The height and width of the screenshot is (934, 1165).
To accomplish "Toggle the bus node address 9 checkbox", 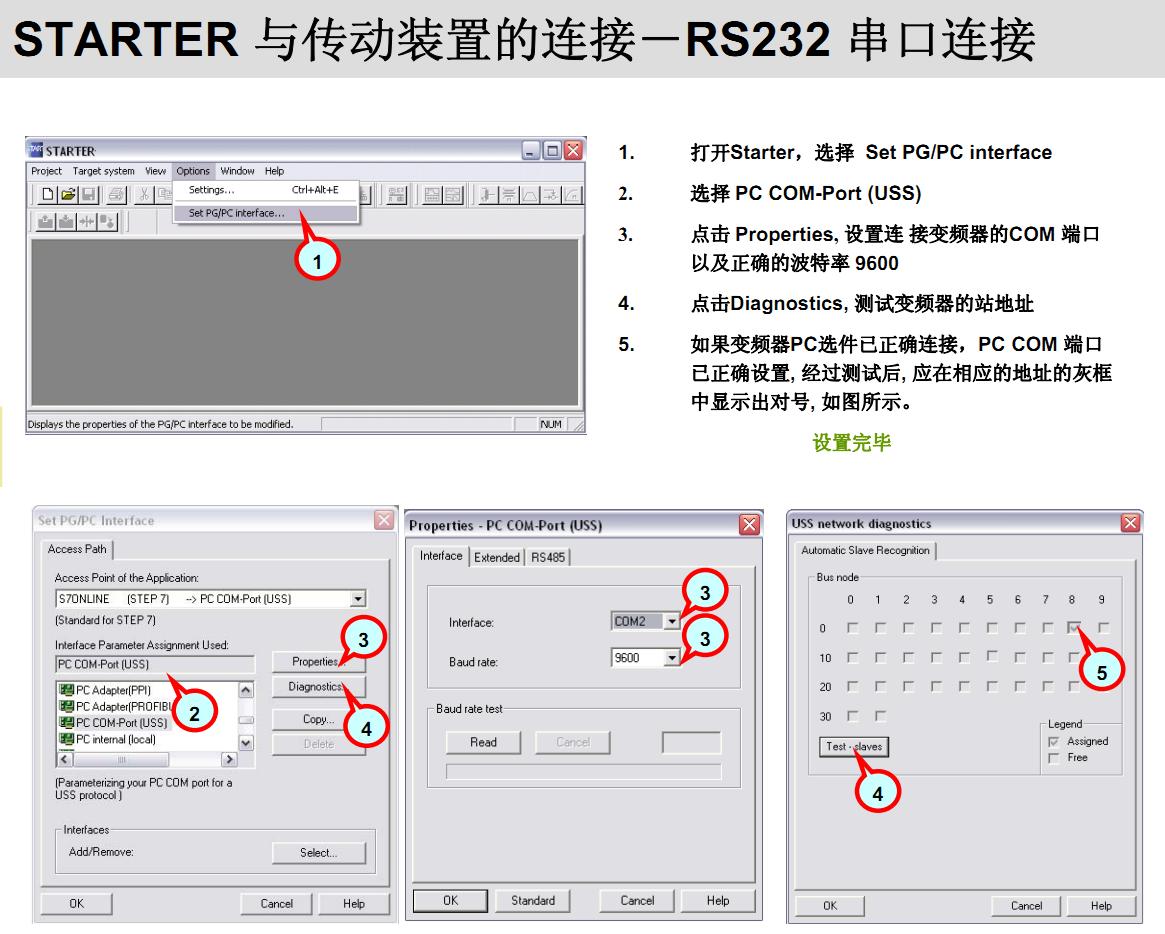I will coord(1103,628).
